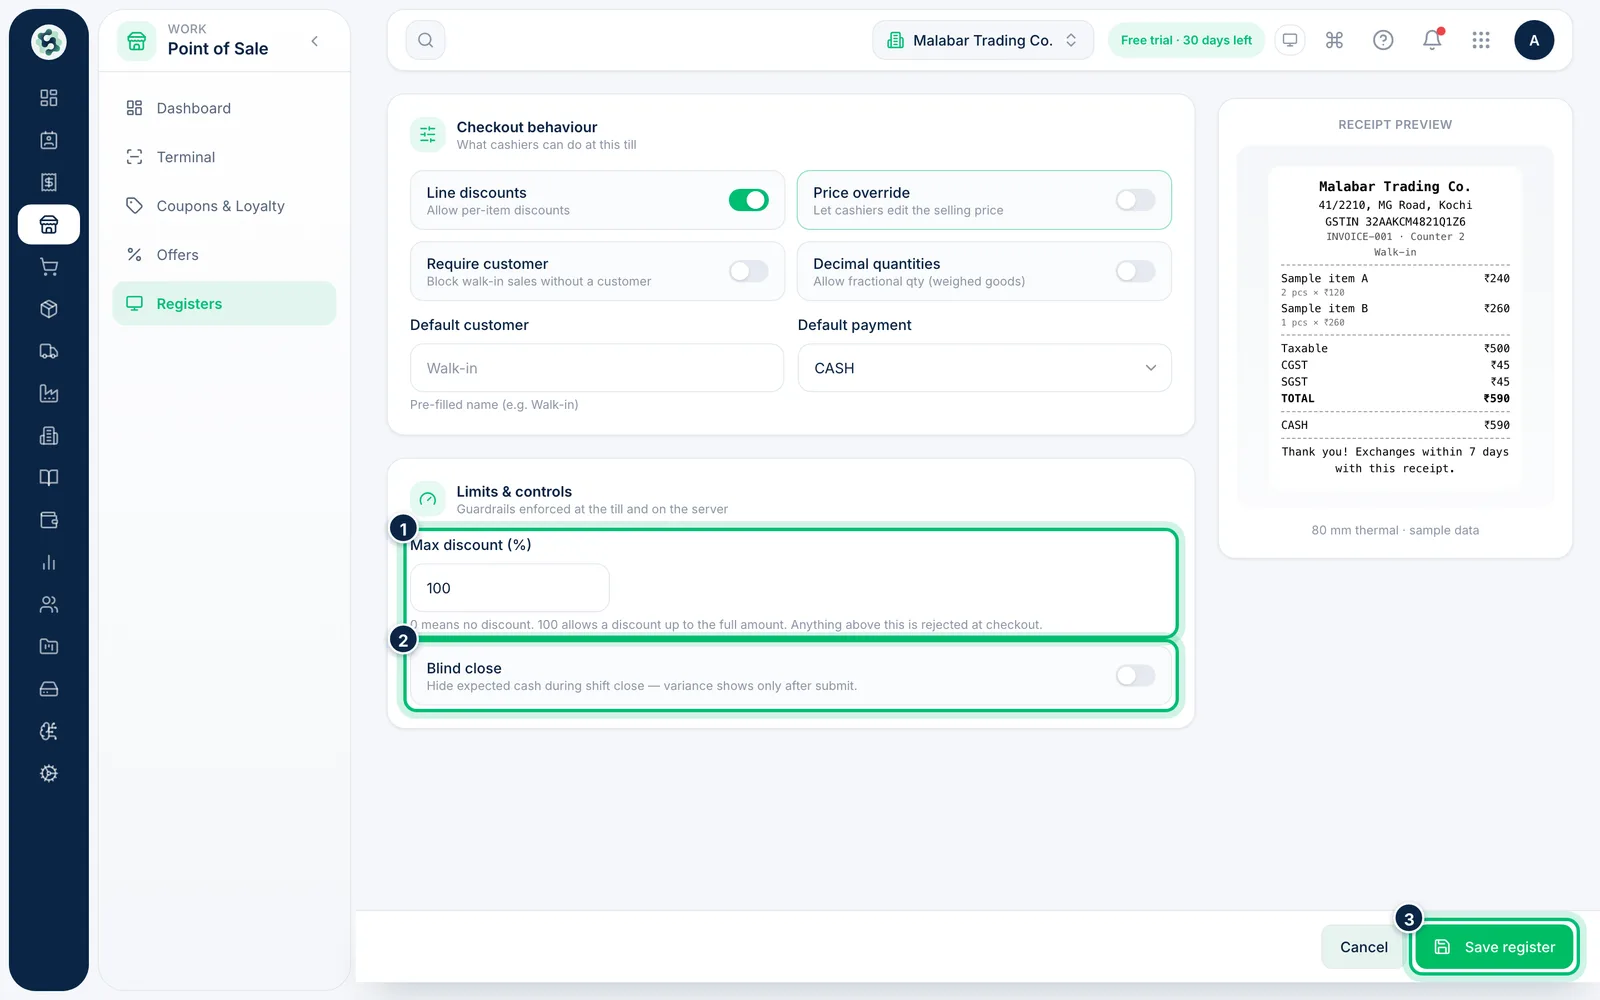This screenshot has height=1000, width=1600.
Task: Click the notifications bell icon
Action: coord(1432,40)
